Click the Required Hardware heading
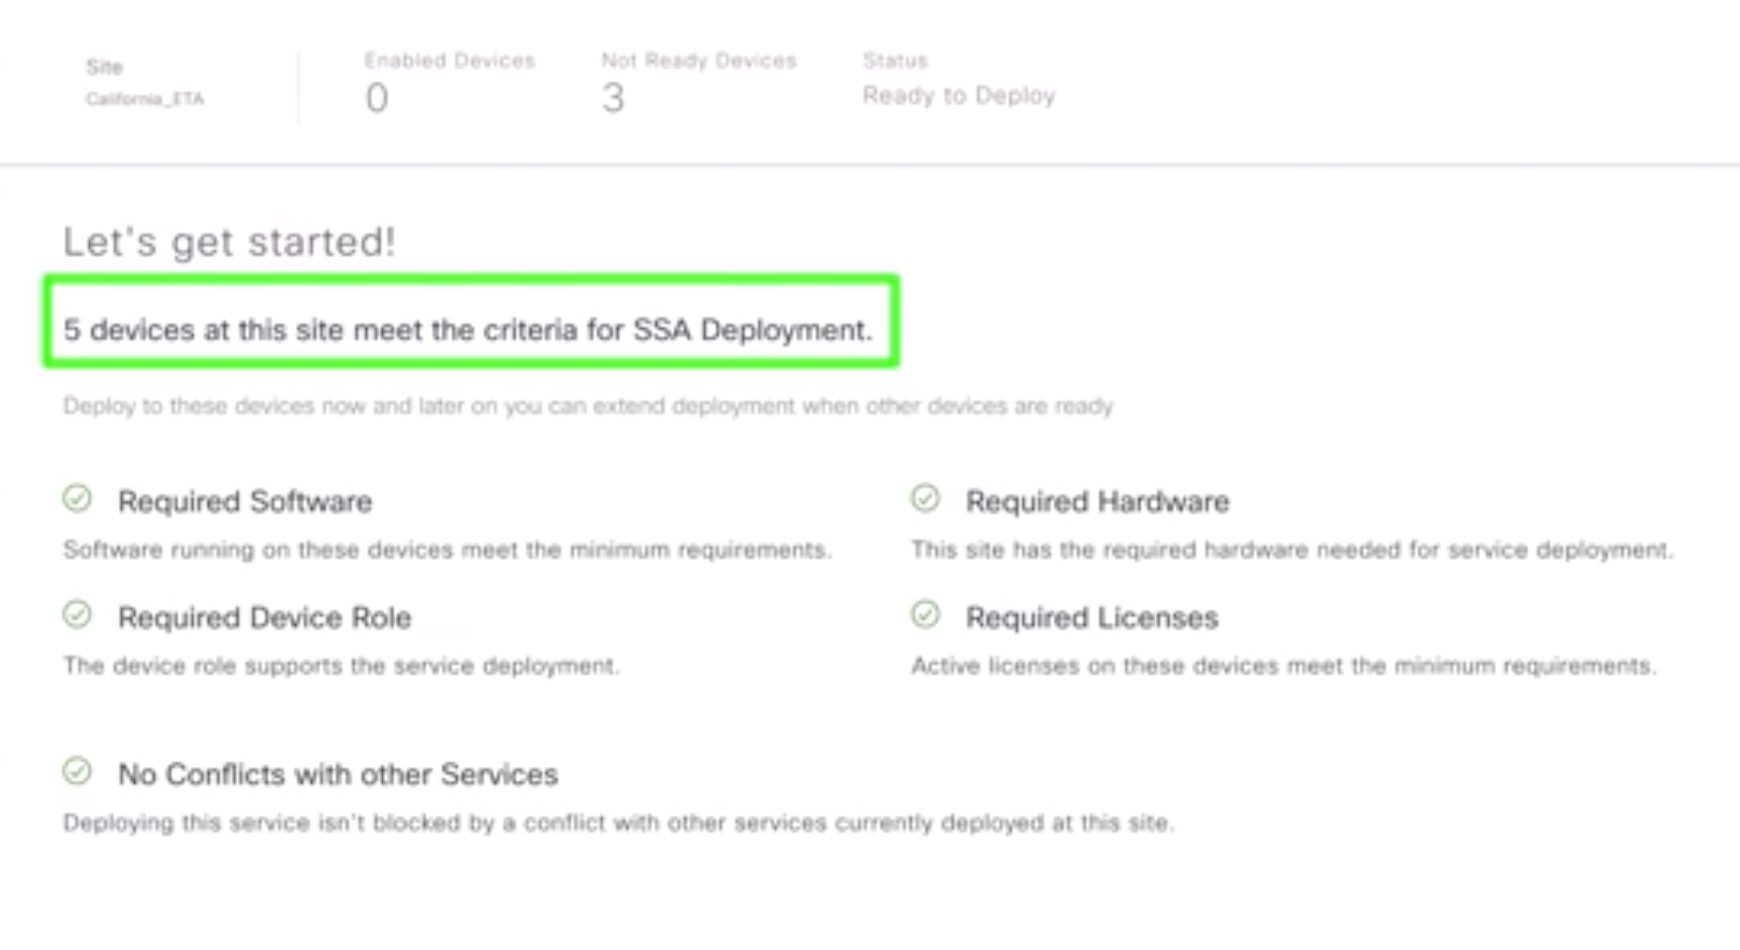 click(x=1097, y=501)
